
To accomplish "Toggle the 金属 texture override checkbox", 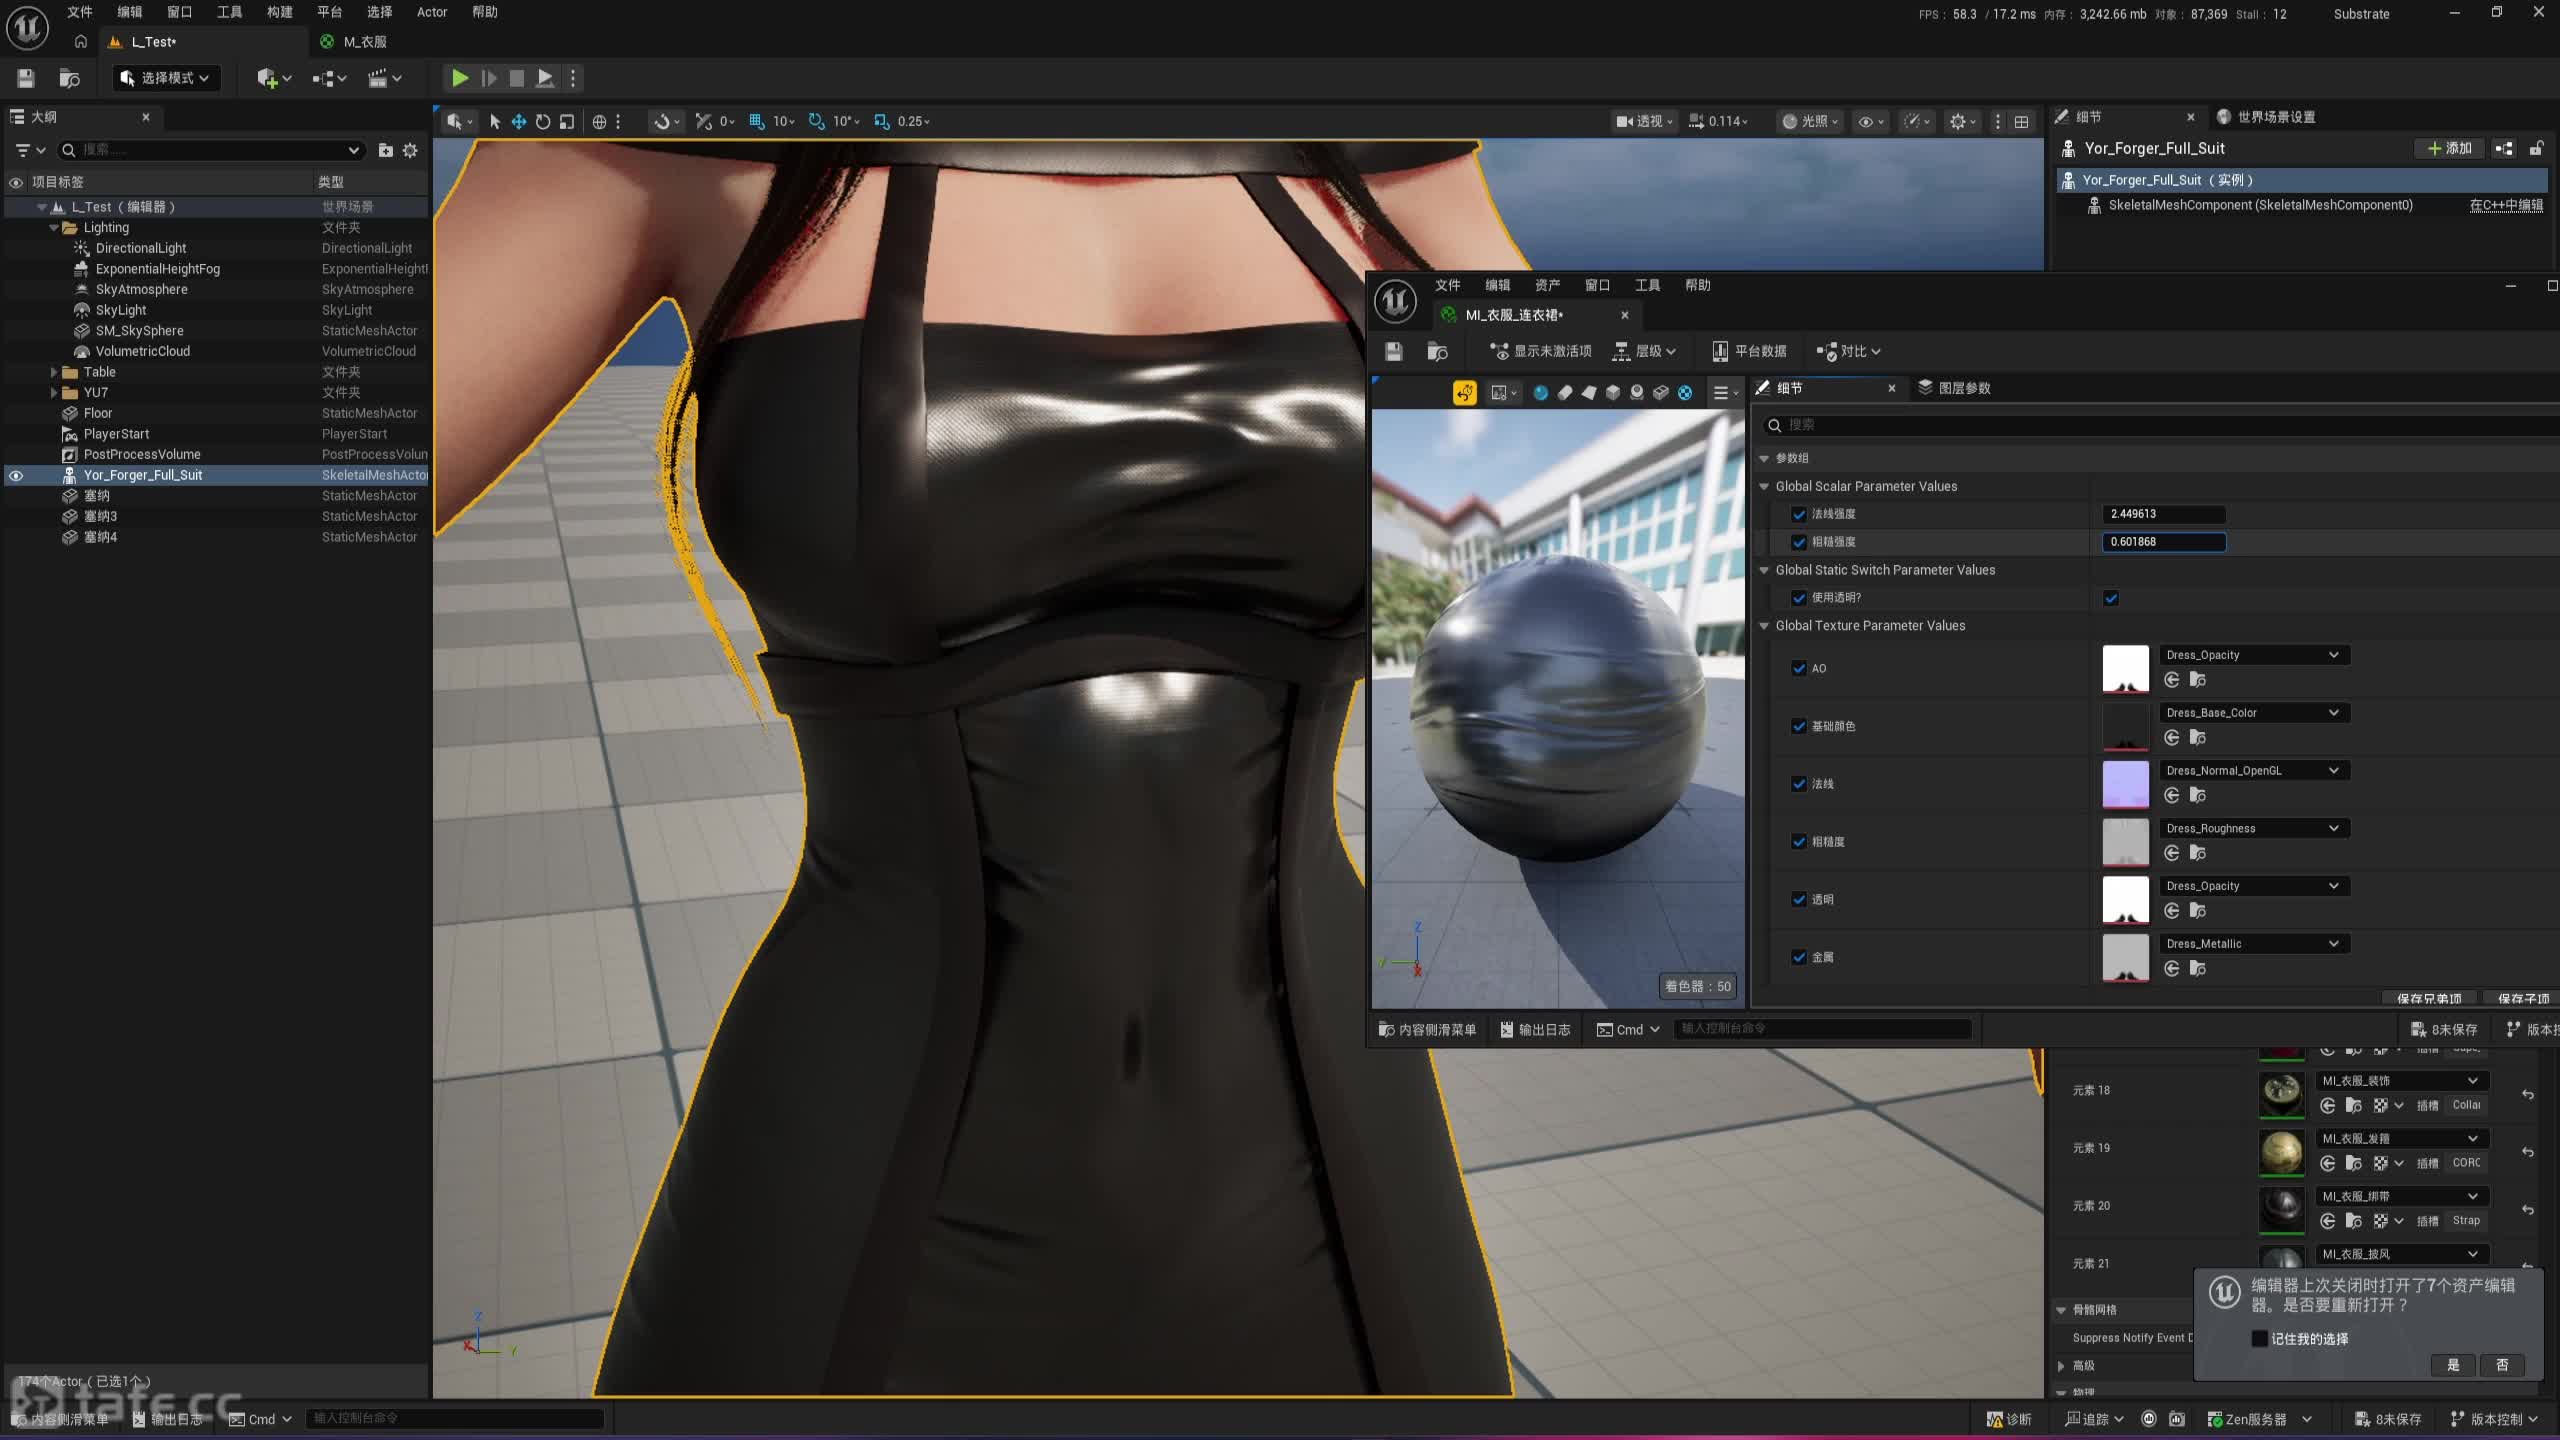I will pos(1799,957).
